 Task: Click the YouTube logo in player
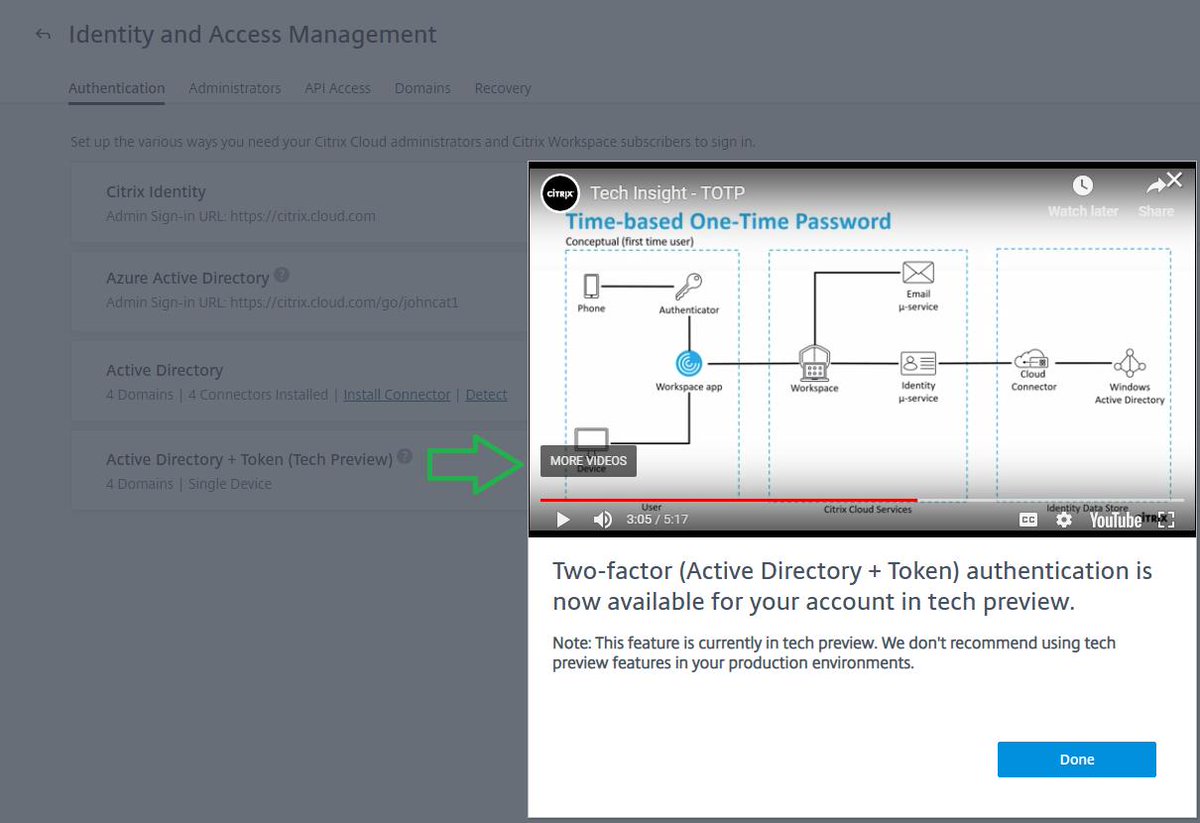pyautogui.click(x=1115, y=520)
